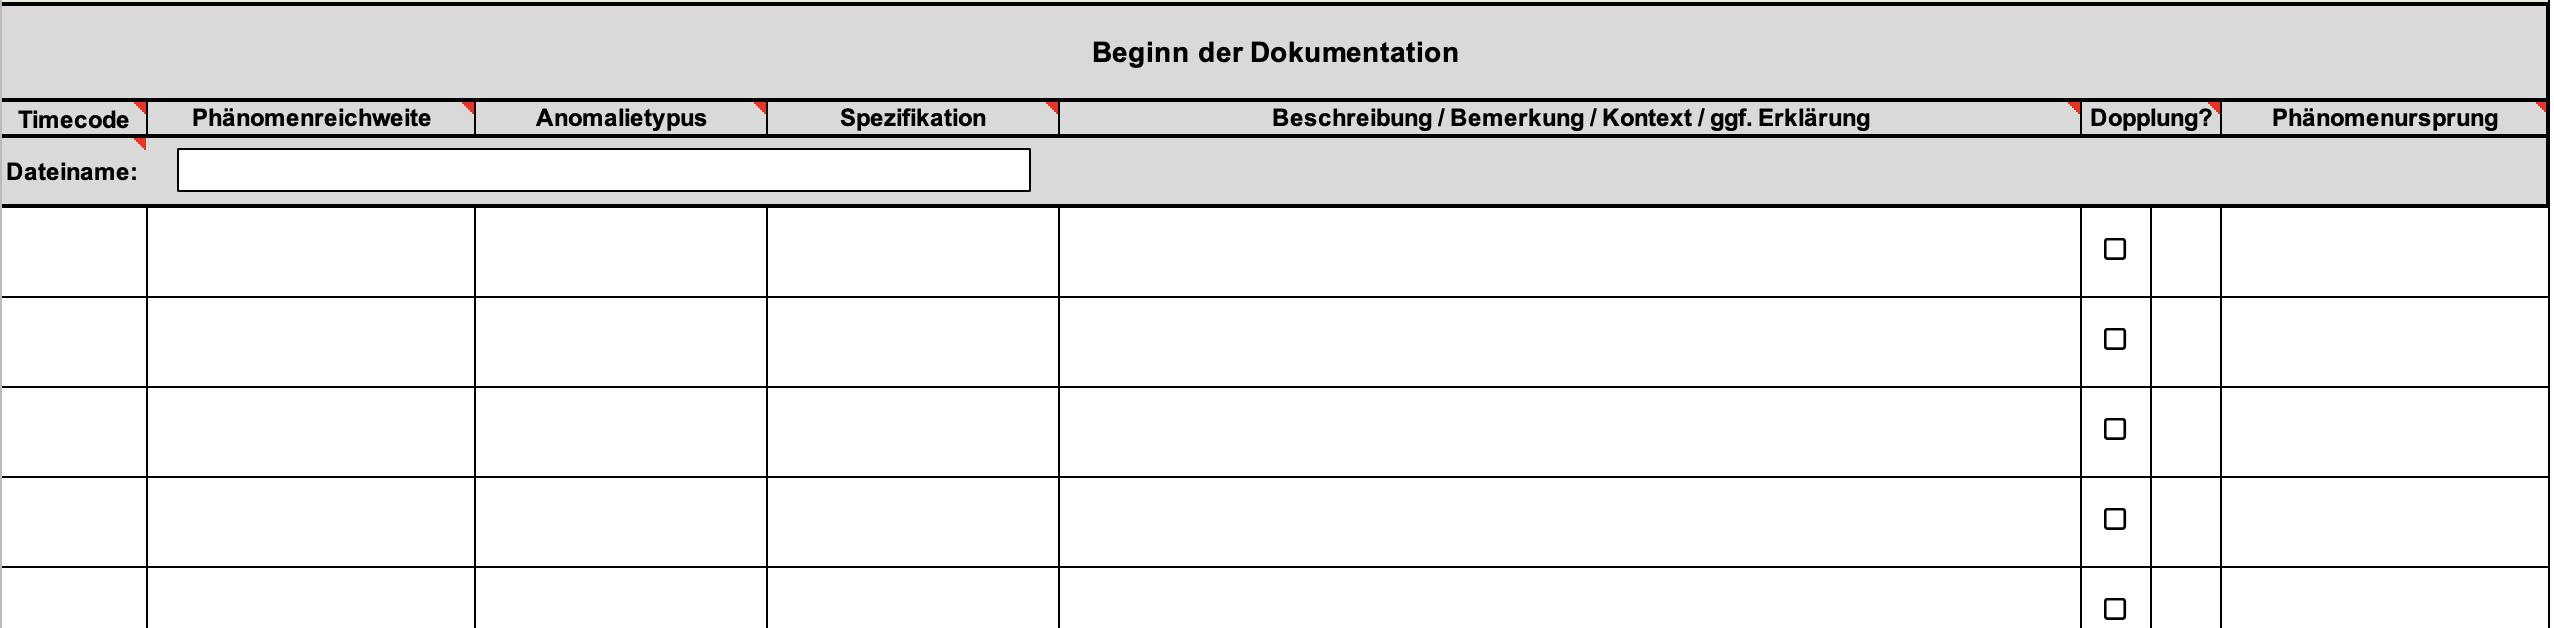
Task: Click red comment marker on Beschreibung header
Action: click(2075, 105)
